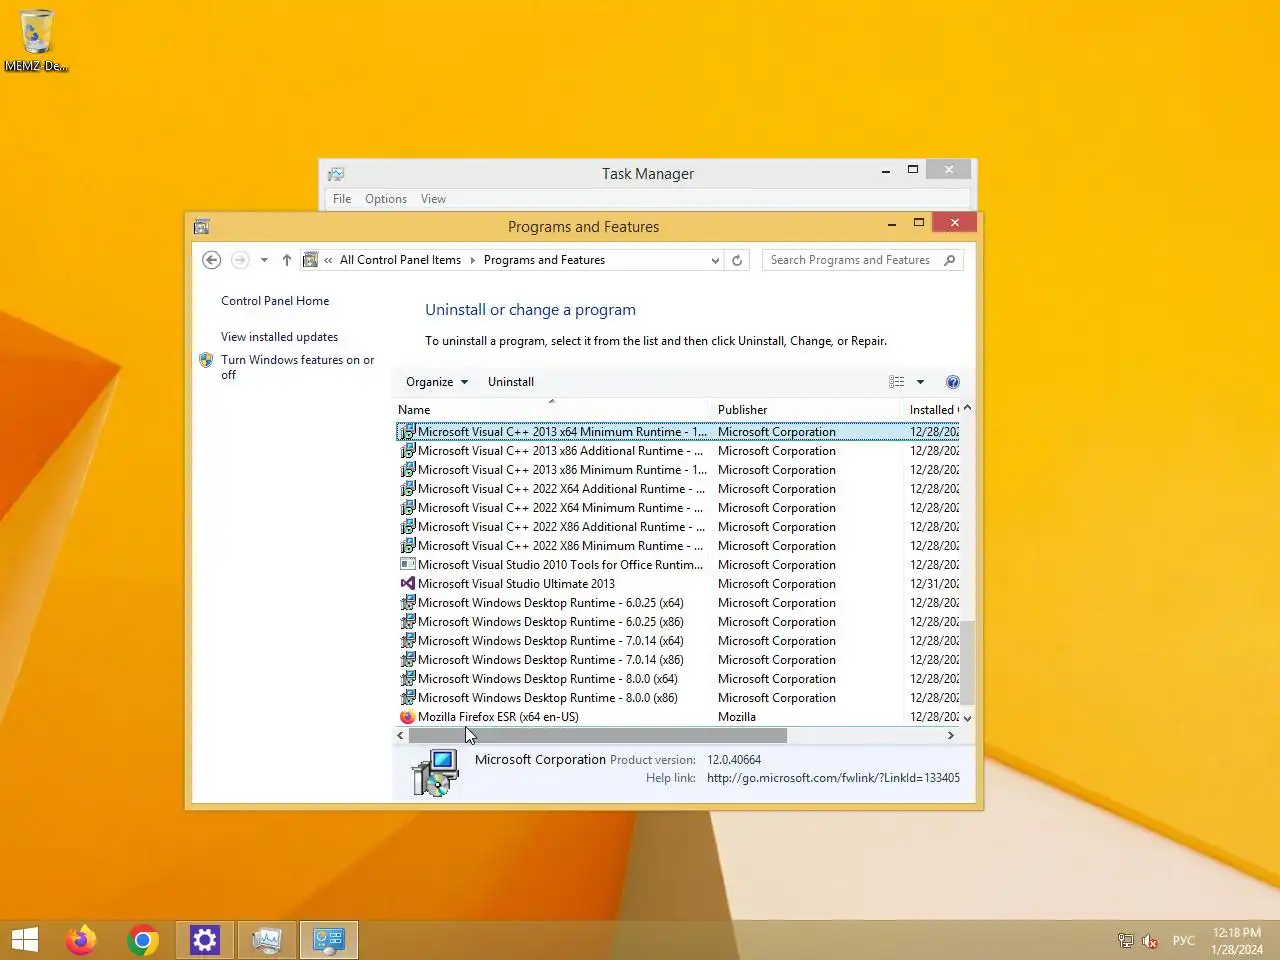Click the network tray icon
The image size is (1280, 960).
point(1126,941)
